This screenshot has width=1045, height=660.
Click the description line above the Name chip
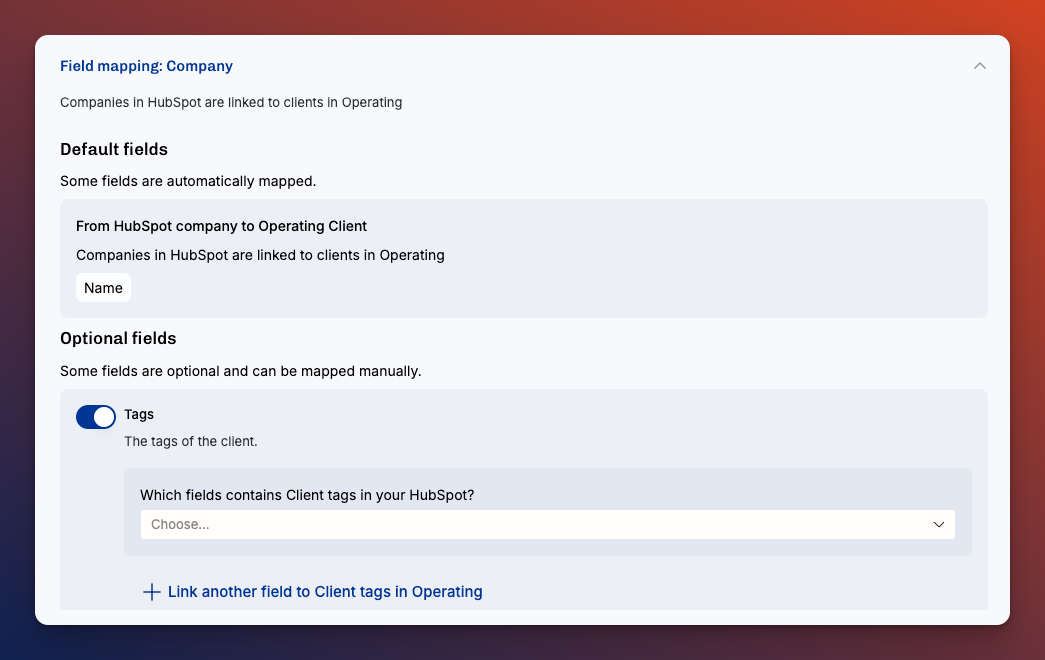point(260,255)
